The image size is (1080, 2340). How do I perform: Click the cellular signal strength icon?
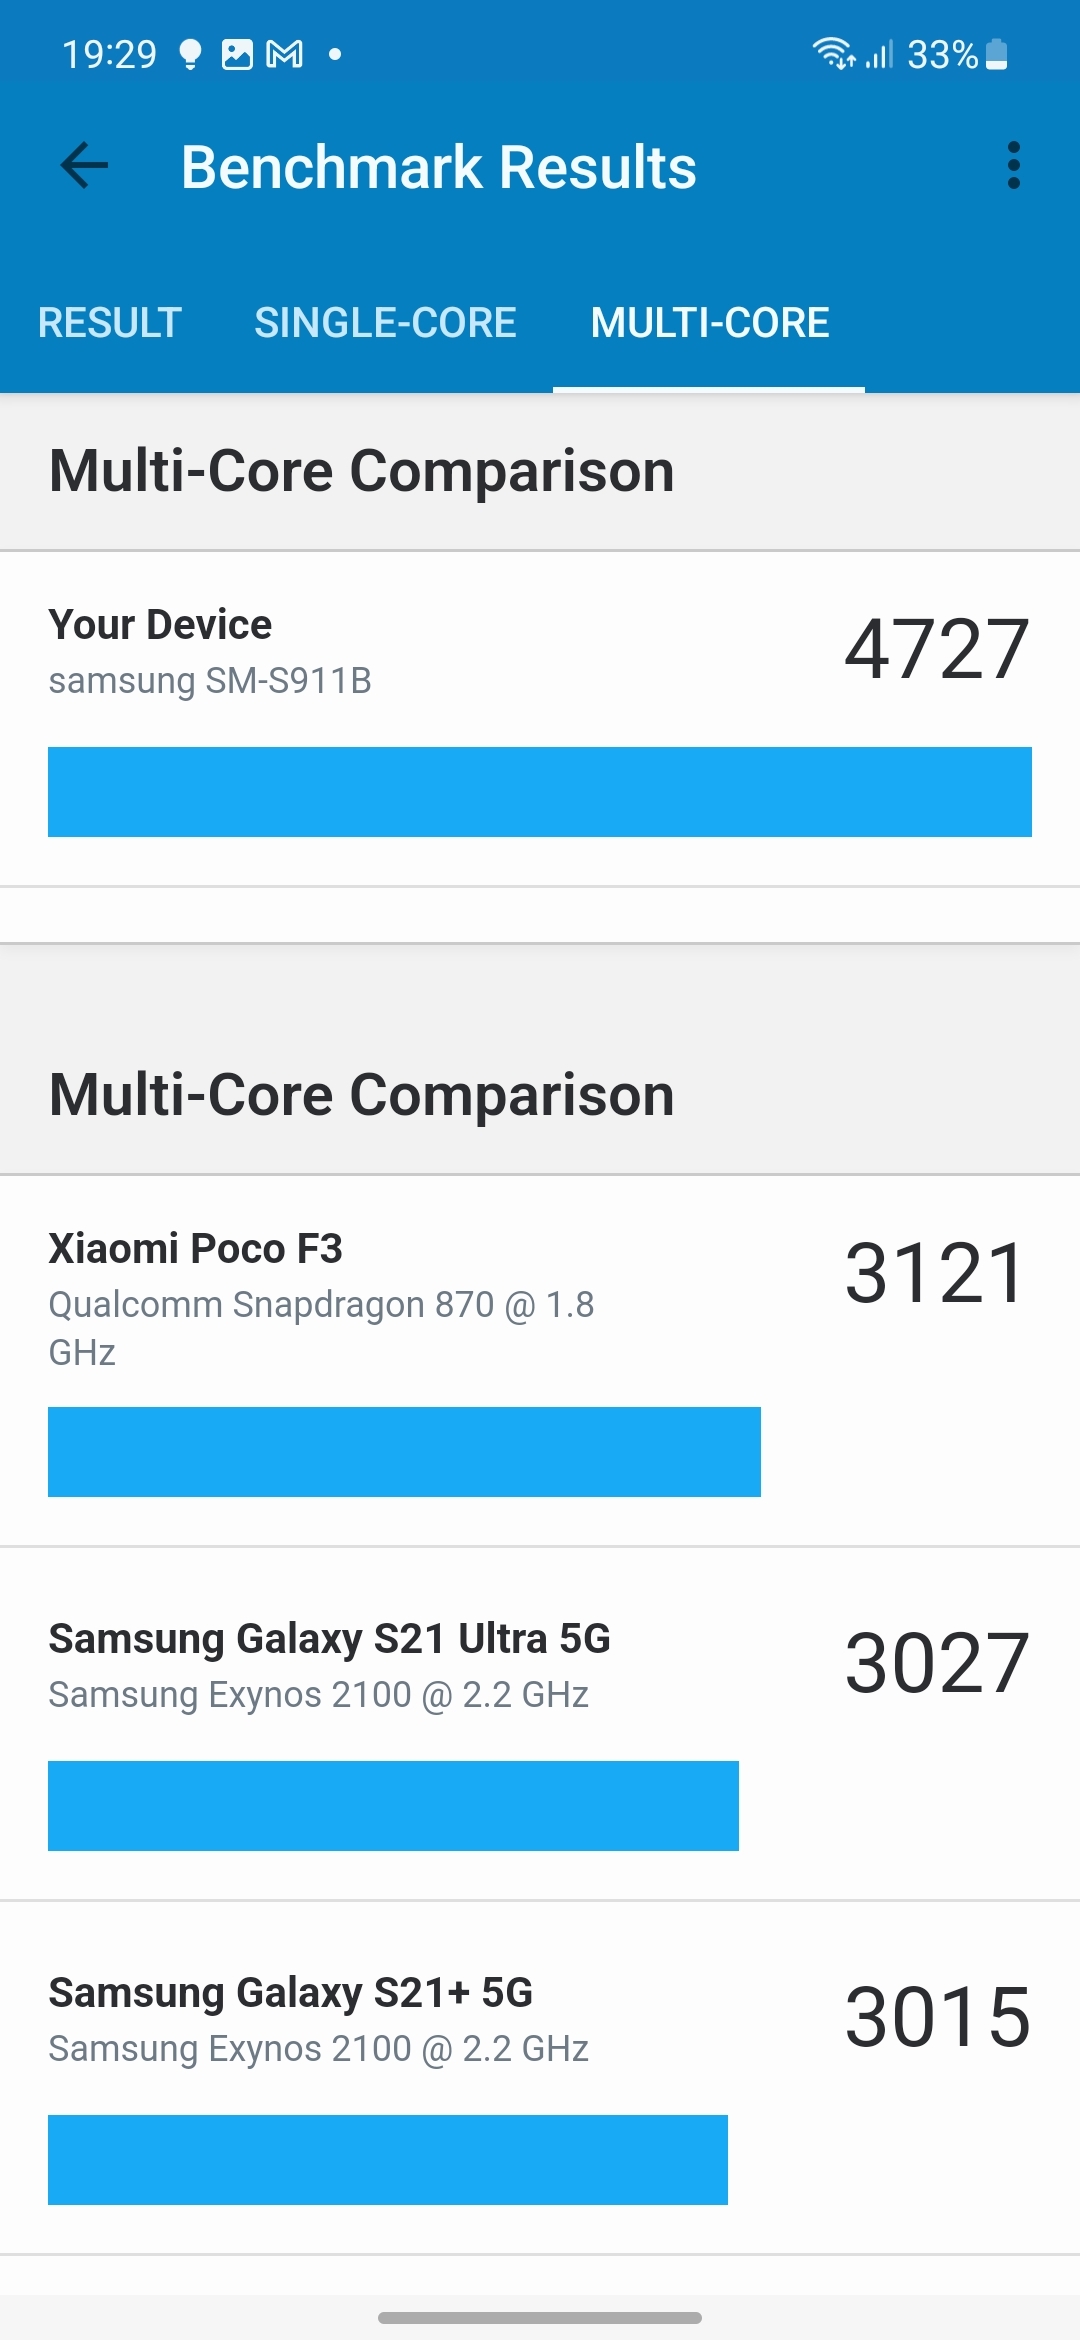880,53
